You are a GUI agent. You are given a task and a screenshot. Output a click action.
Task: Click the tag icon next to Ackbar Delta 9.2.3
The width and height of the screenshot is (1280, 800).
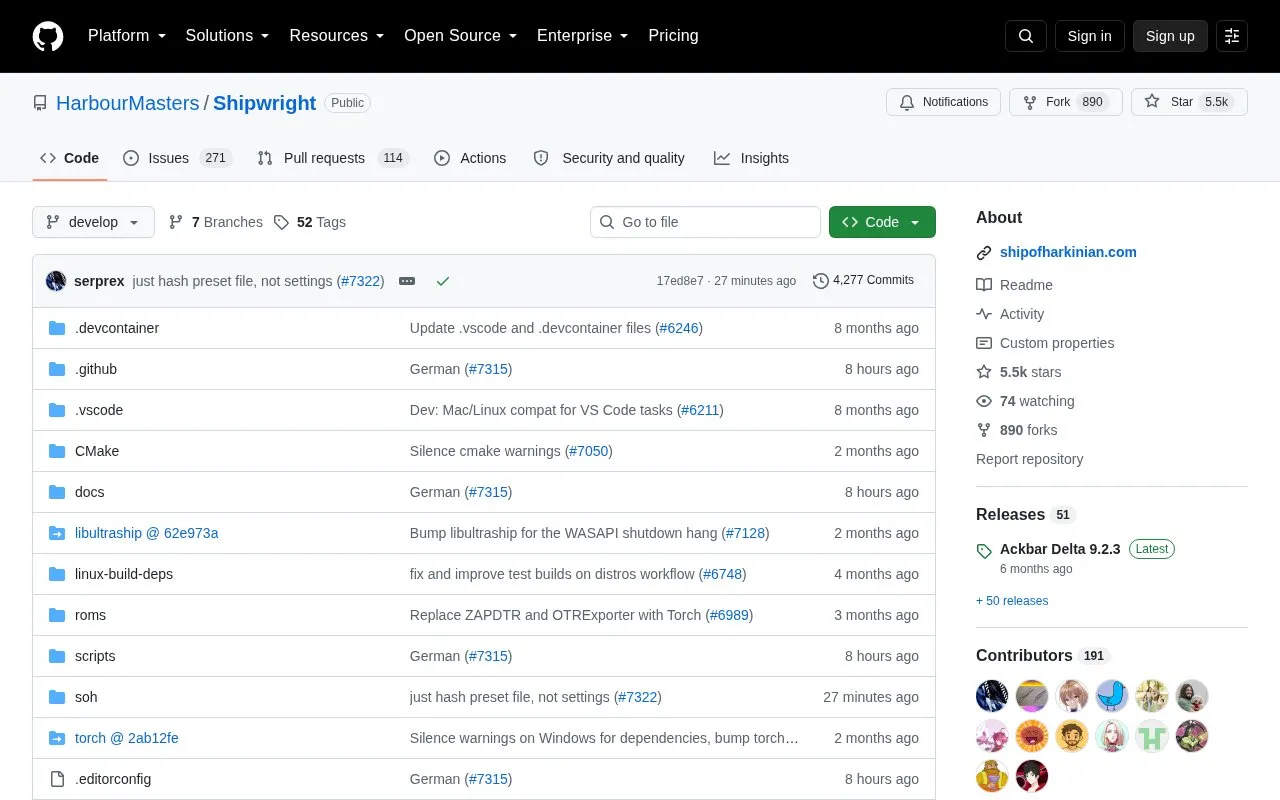point(984,551)
